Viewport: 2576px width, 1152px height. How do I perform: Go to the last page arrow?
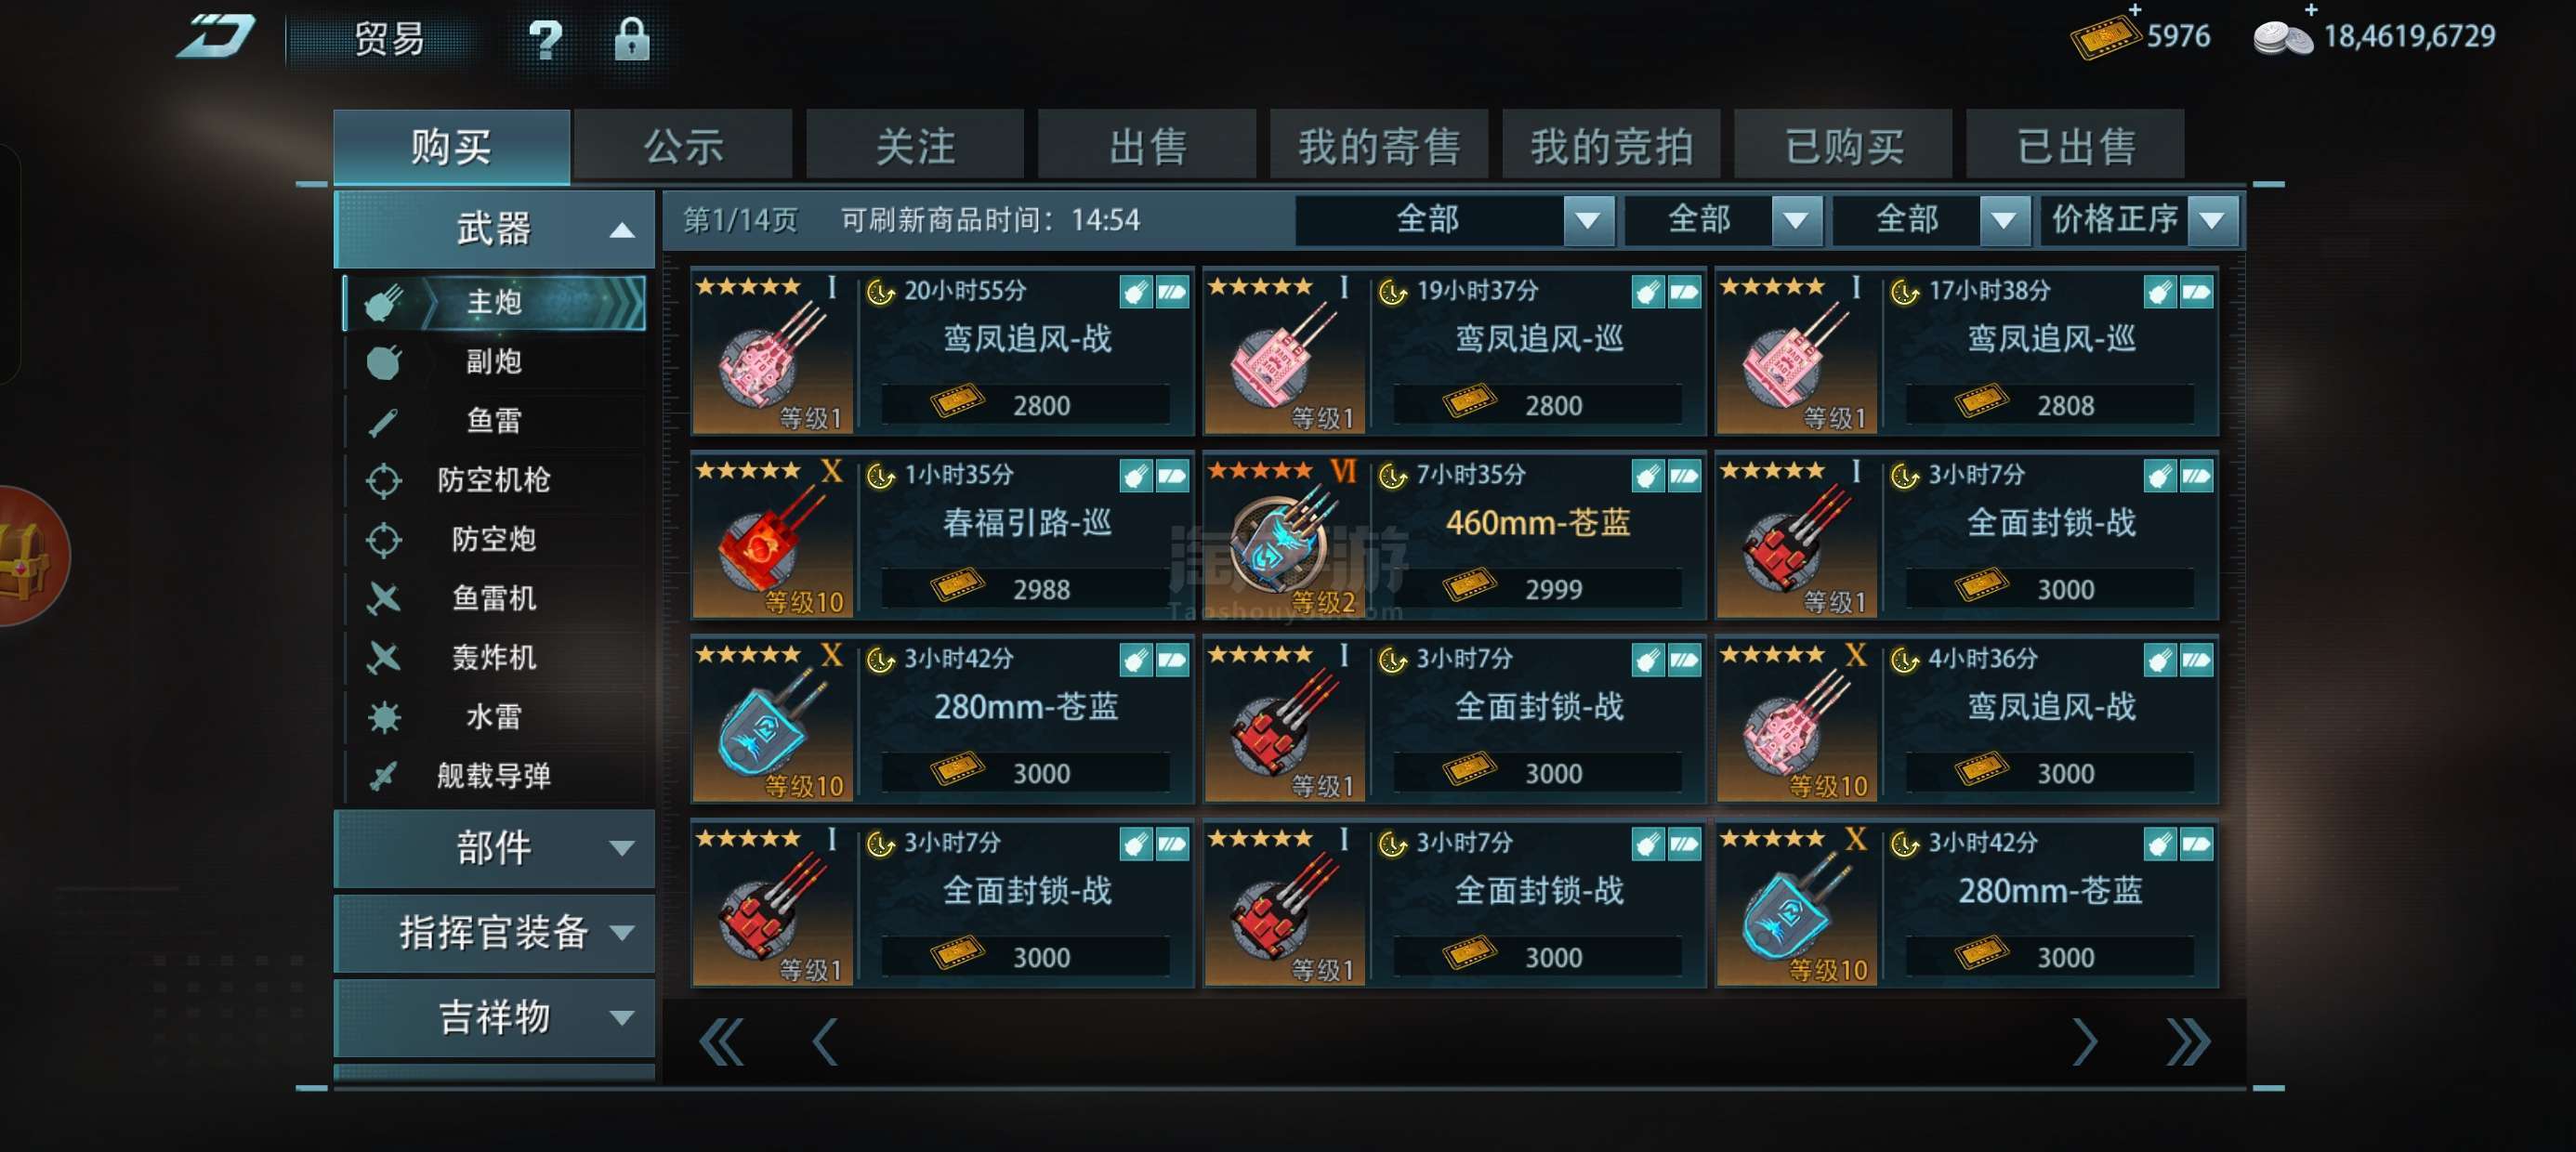[x=2187, y=1041]
